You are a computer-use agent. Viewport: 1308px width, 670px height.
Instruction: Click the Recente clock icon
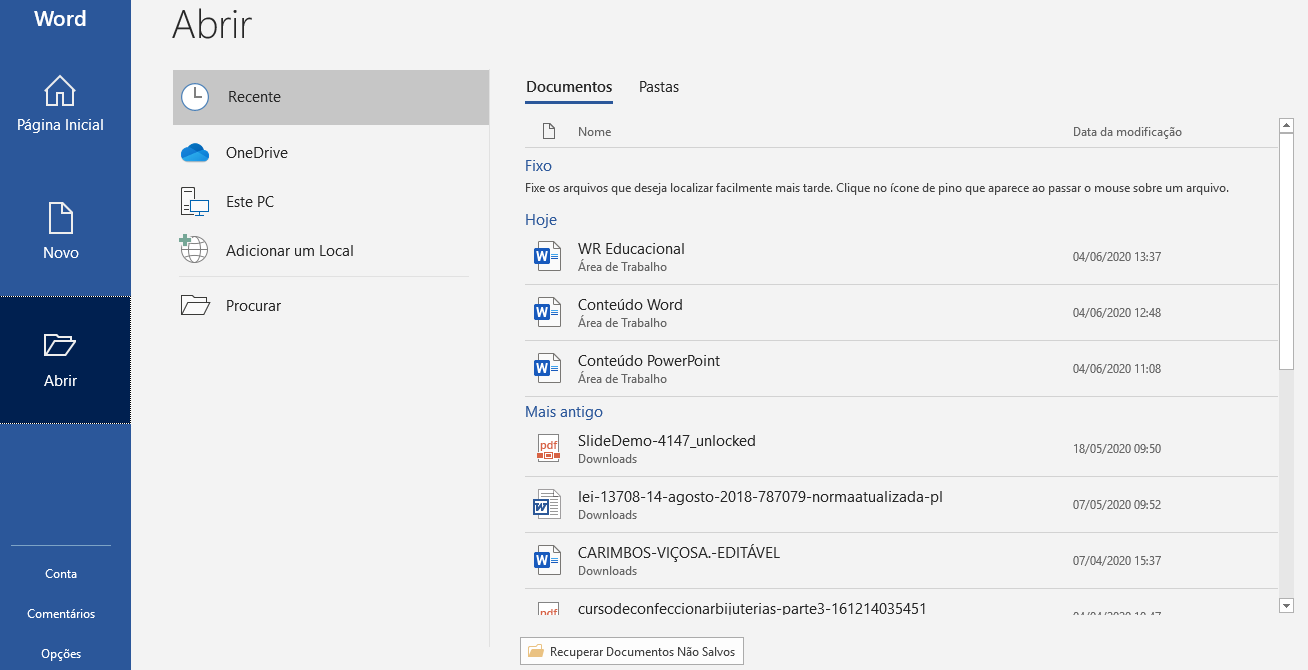point(195,97)
